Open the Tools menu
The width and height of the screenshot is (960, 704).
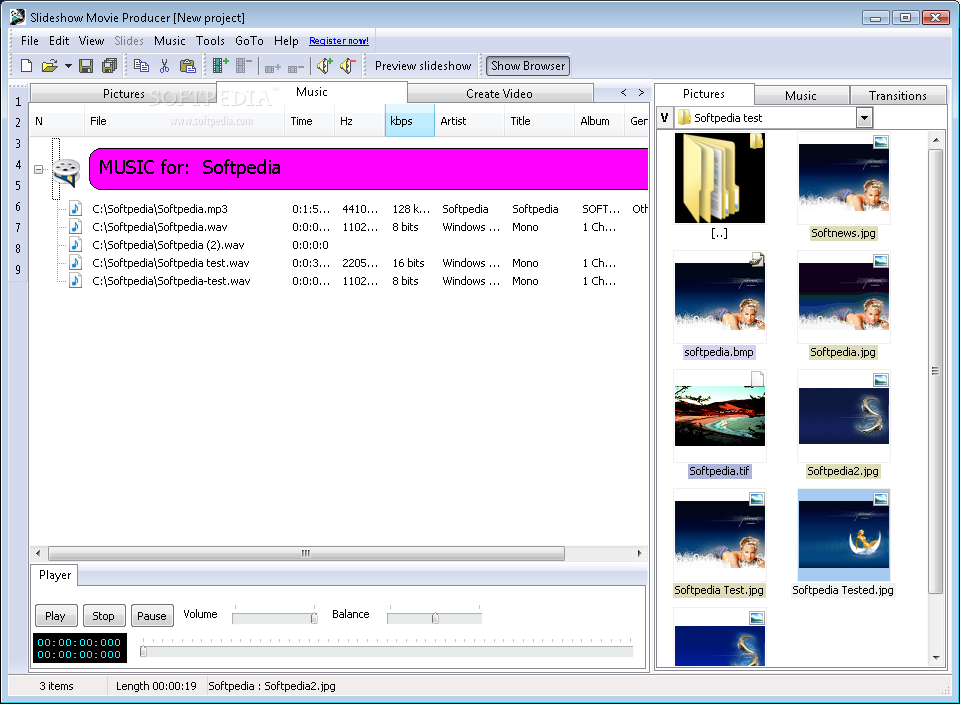coord(210,41)
